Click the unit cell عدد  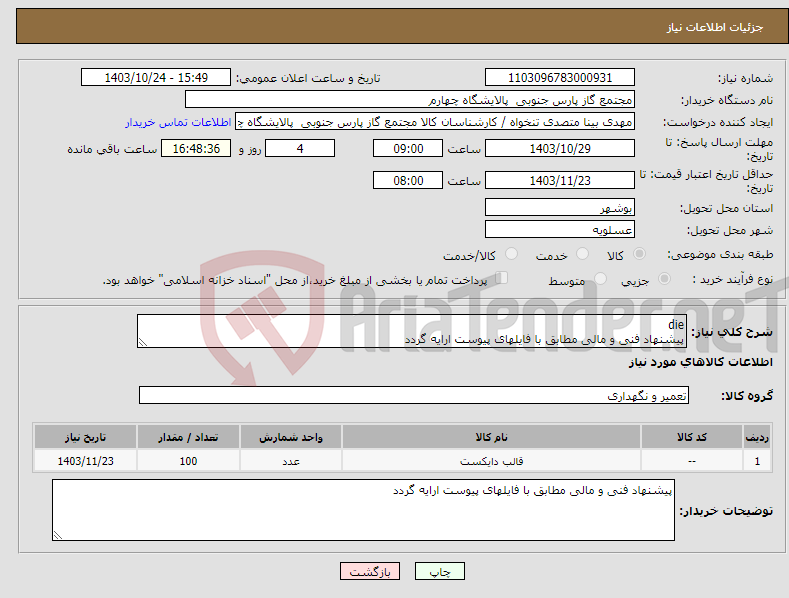(x=291, y=461)
